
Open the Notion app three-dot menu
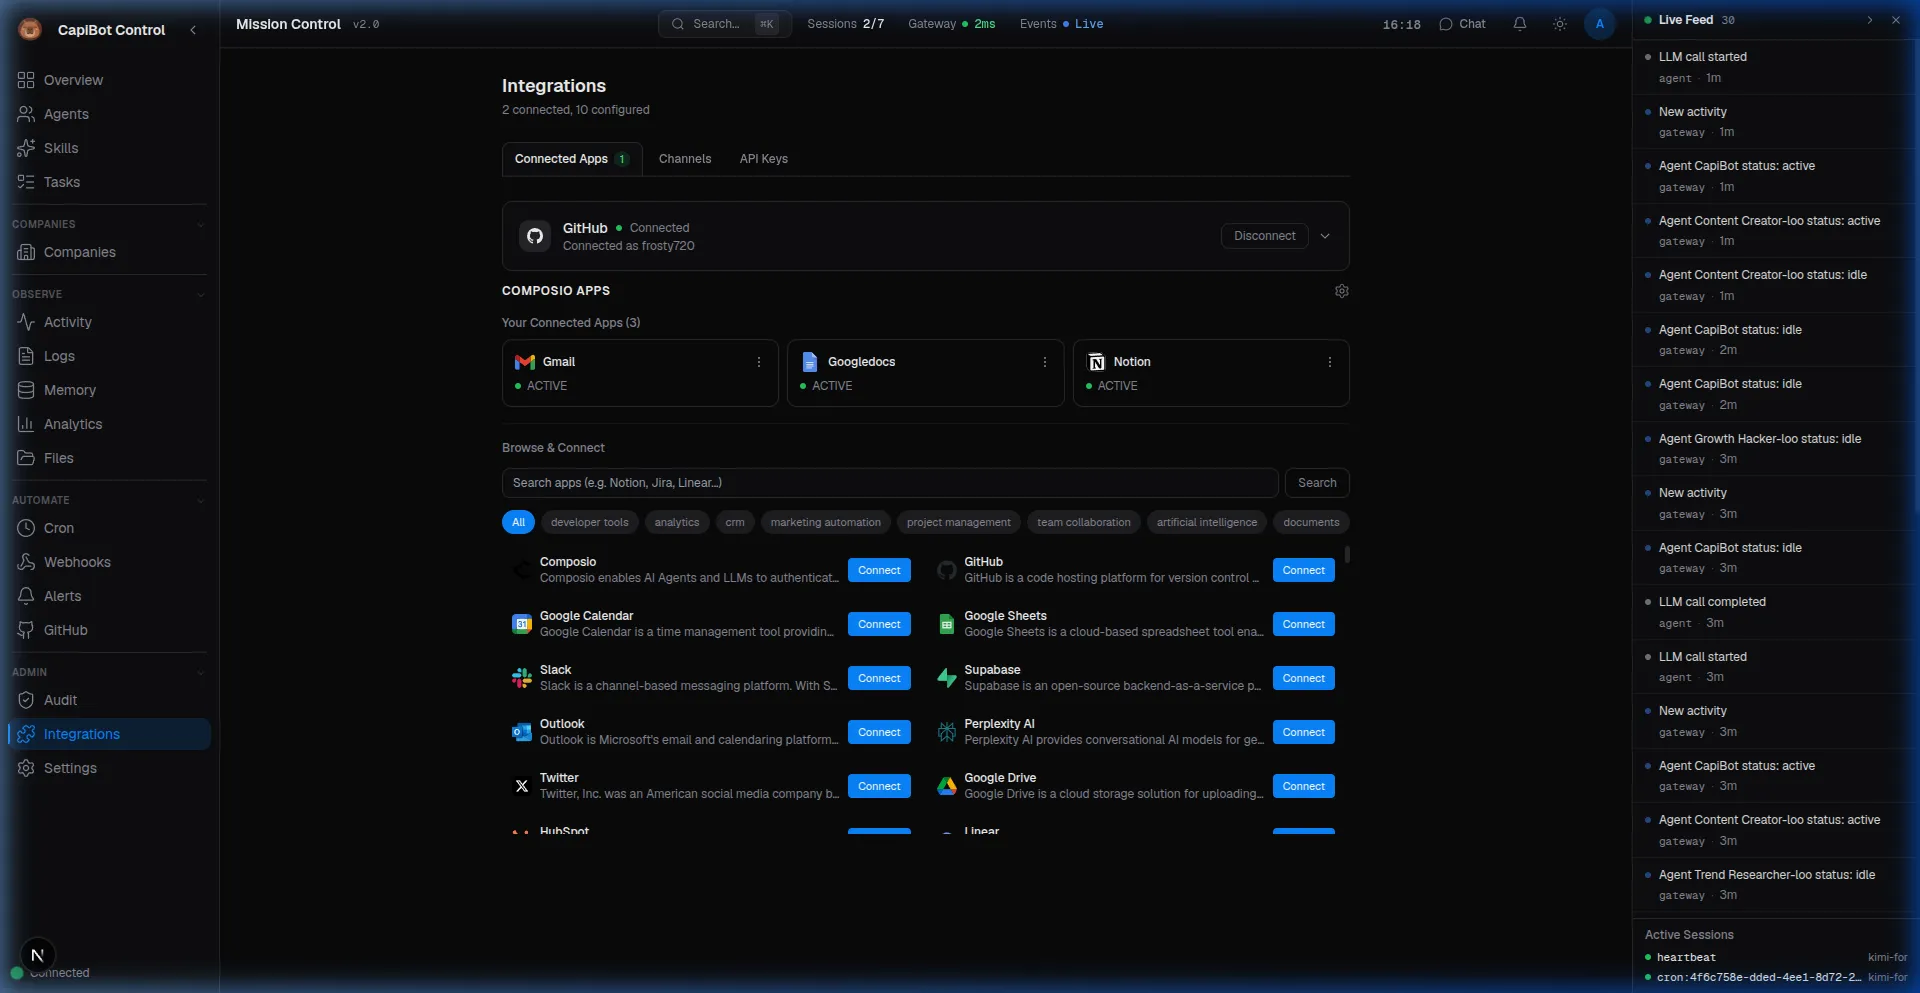coord(1329,362)
